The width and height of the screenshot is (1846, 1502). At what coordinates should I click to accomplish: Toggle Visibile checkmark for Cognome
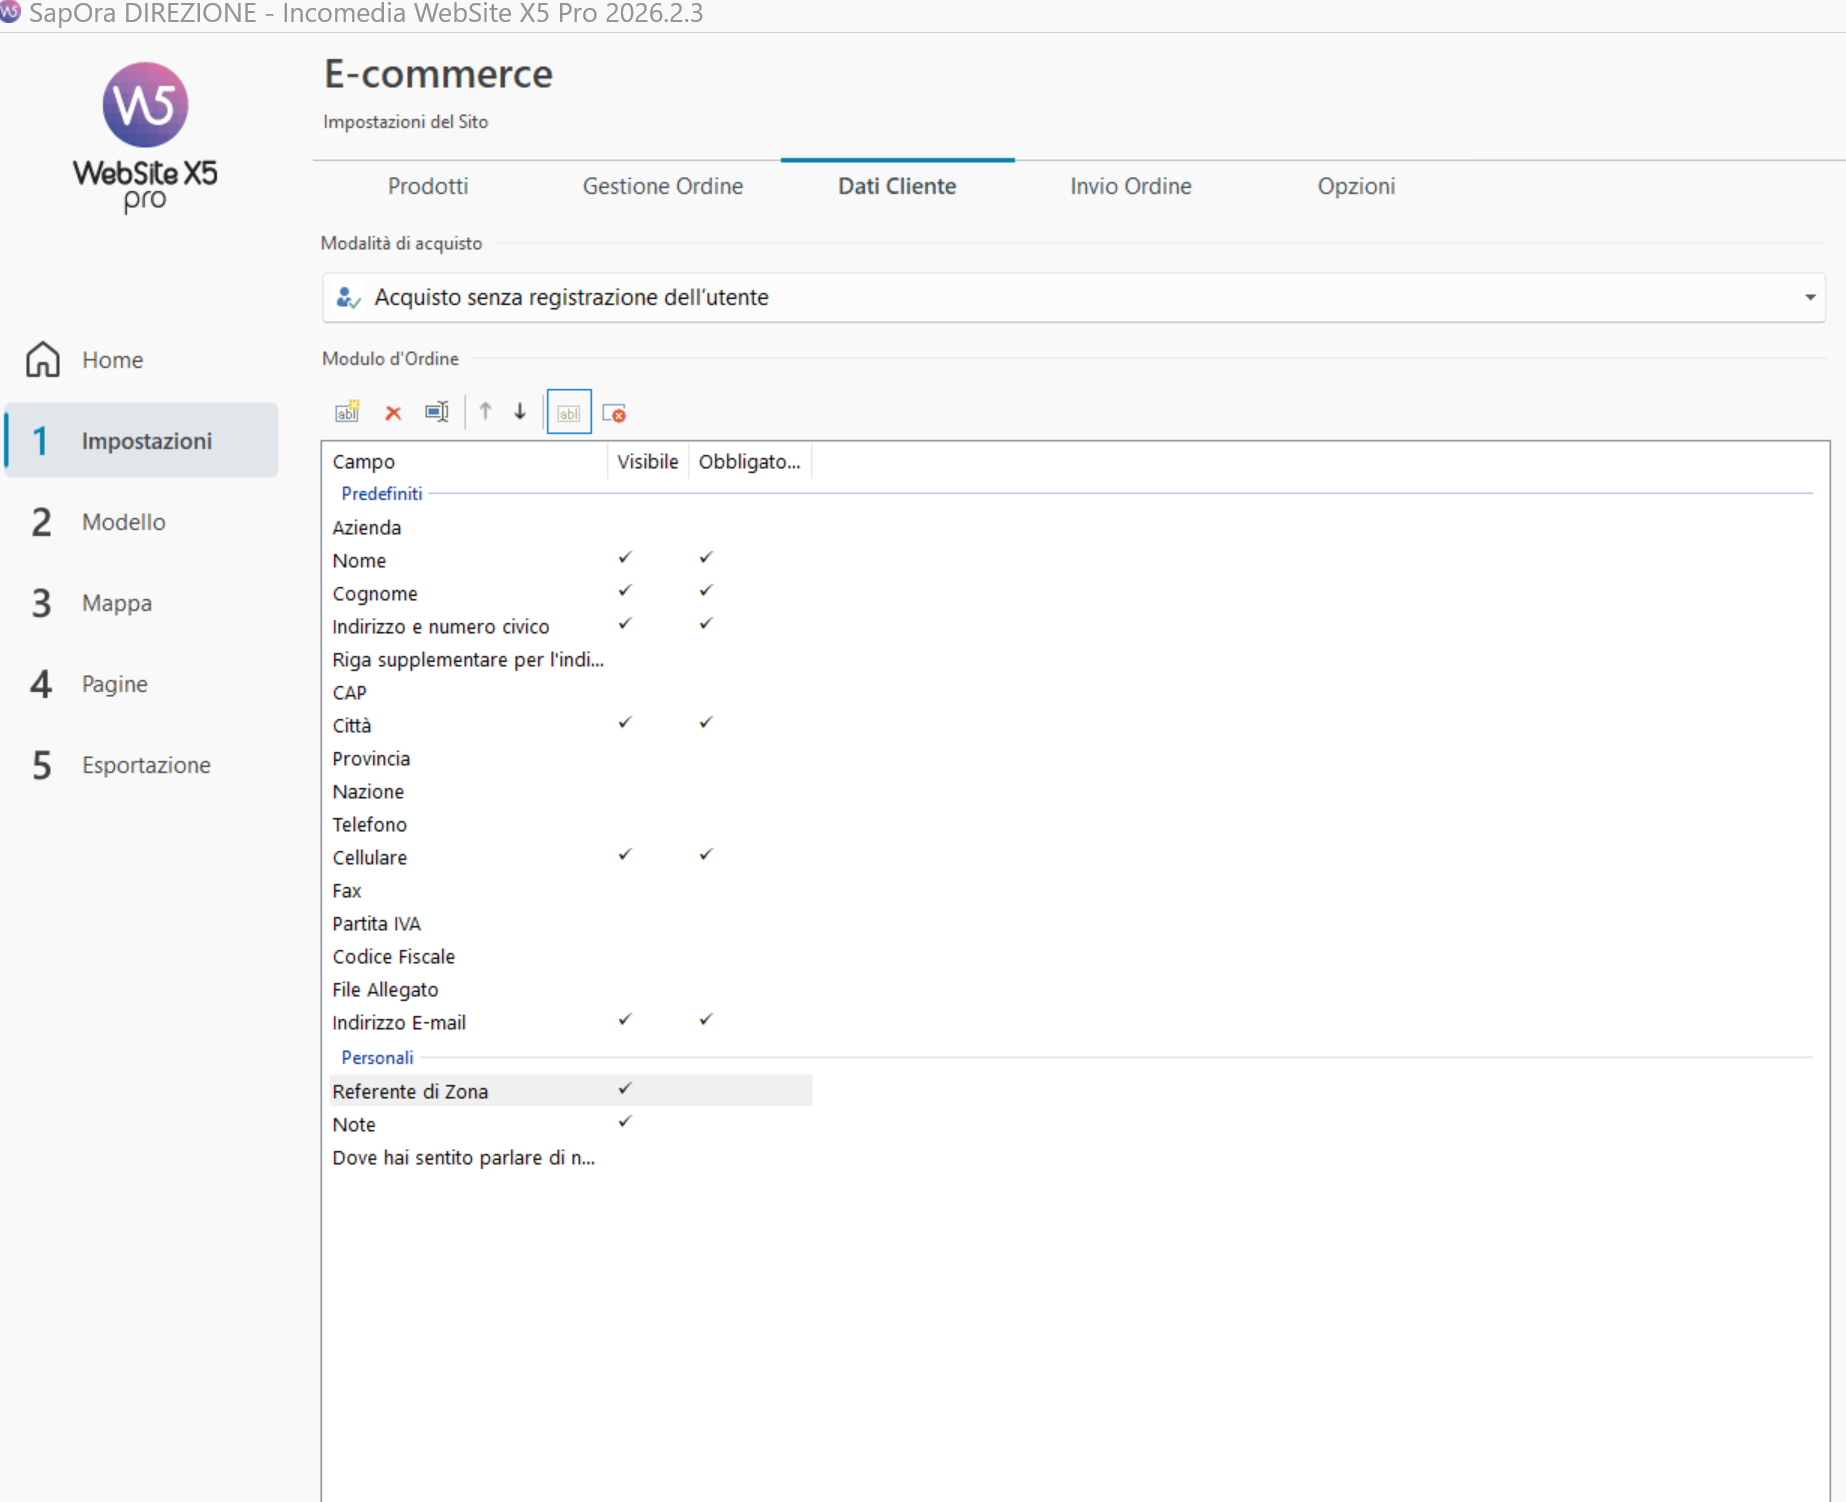(x=625, y=591)
